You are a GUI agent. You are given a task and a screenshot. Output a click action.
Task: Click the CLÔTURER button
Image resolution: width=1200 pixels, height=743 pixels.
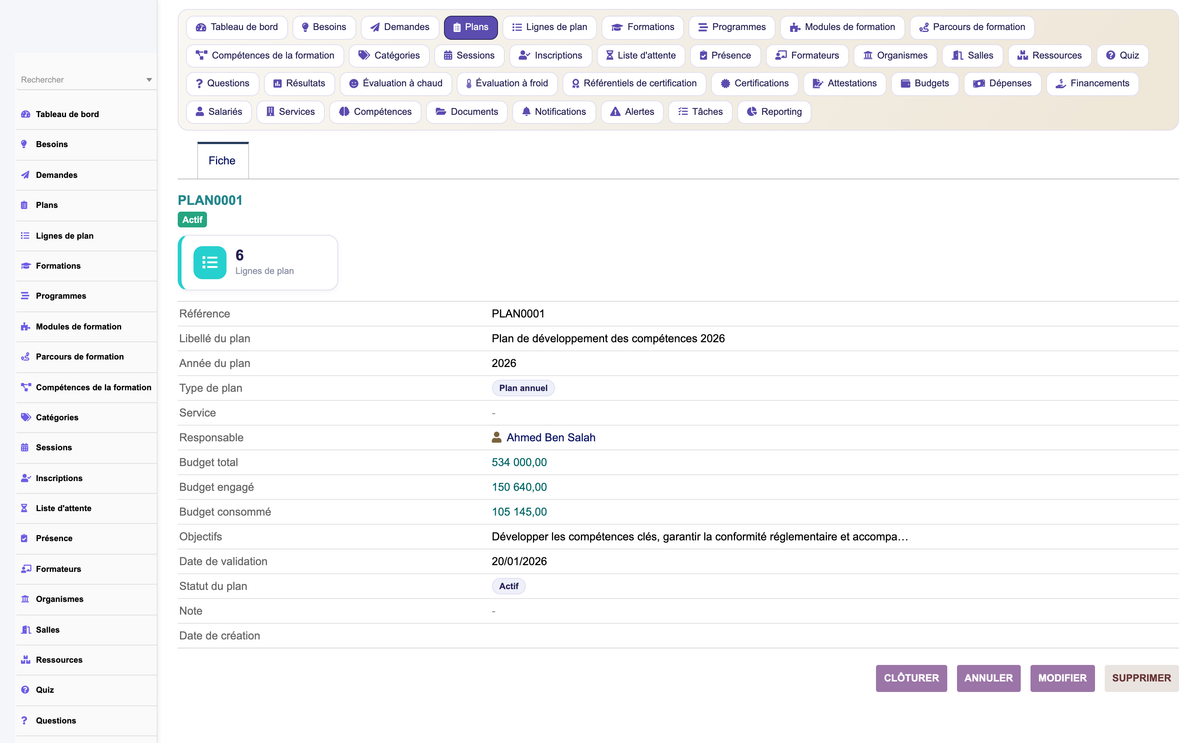click(x=911, y=678)
